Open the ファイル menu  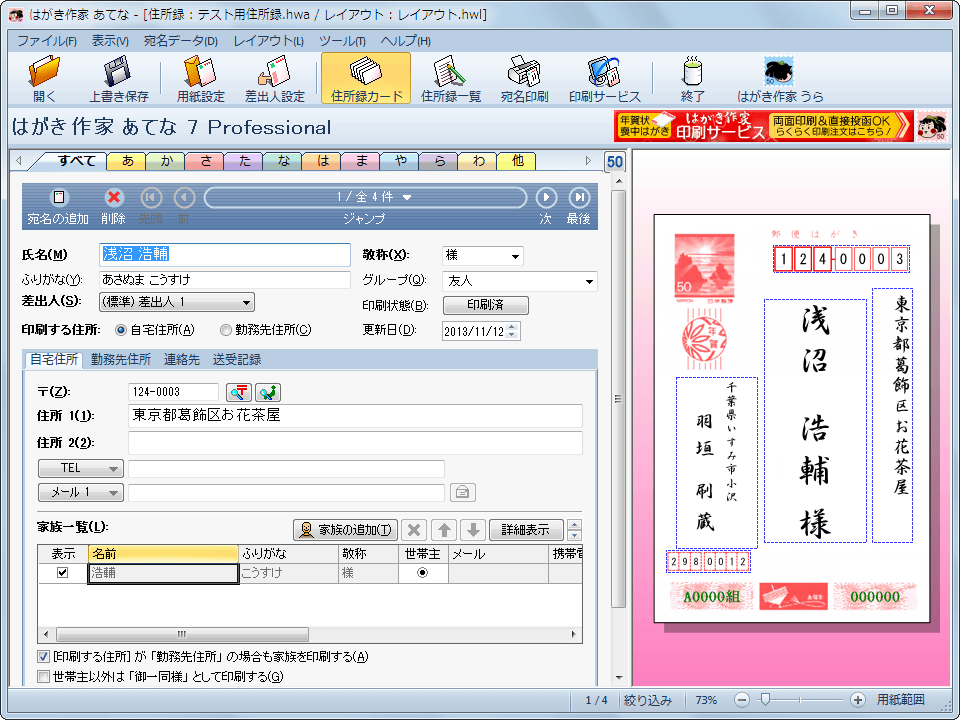pyautogui.click(x=47, y=41)
